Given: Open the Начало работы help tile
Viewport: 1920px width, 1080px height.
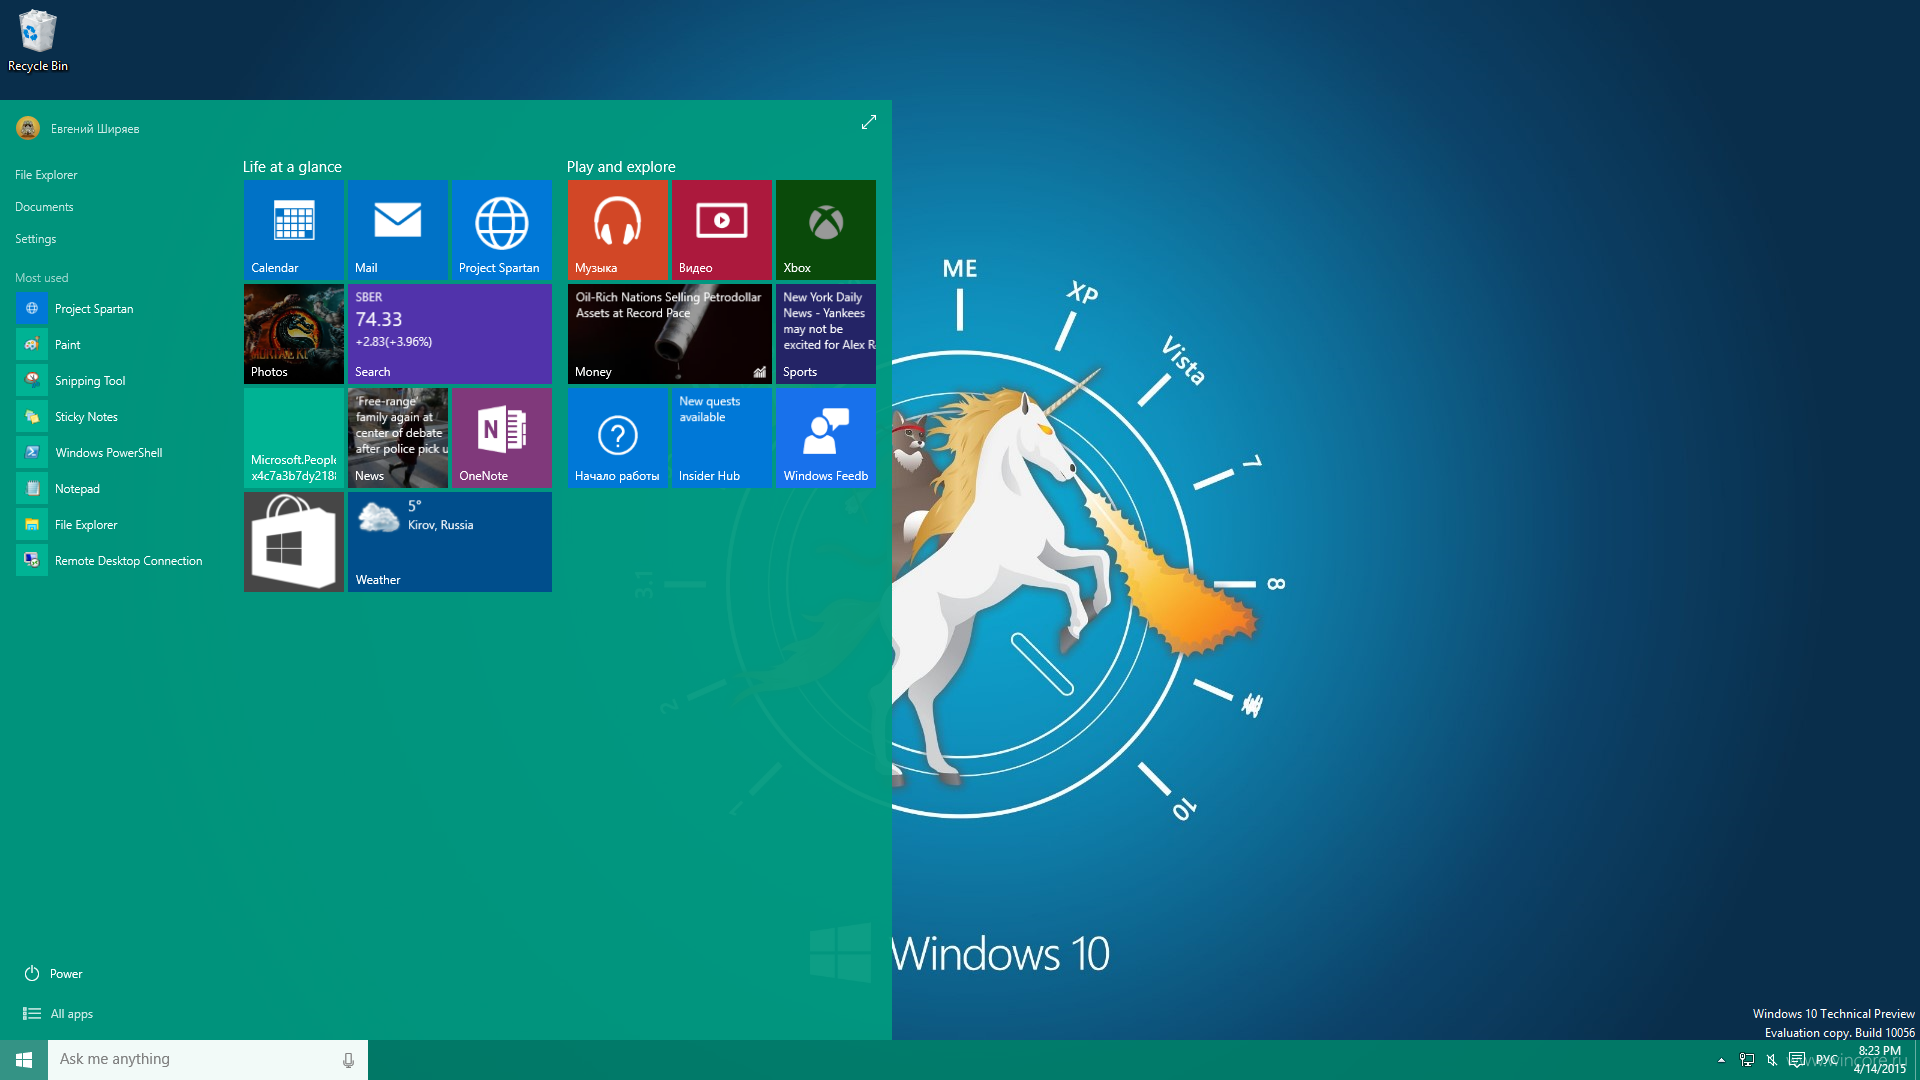Looking at the screenshot, I should 617,438.
